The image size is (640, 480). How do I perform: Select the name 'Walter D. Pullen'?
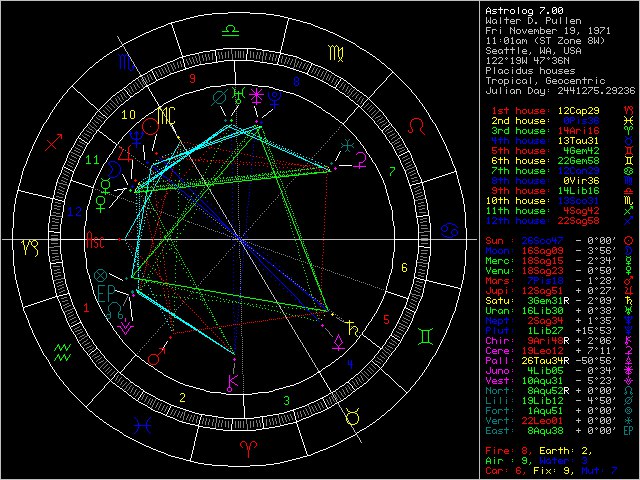533,21
